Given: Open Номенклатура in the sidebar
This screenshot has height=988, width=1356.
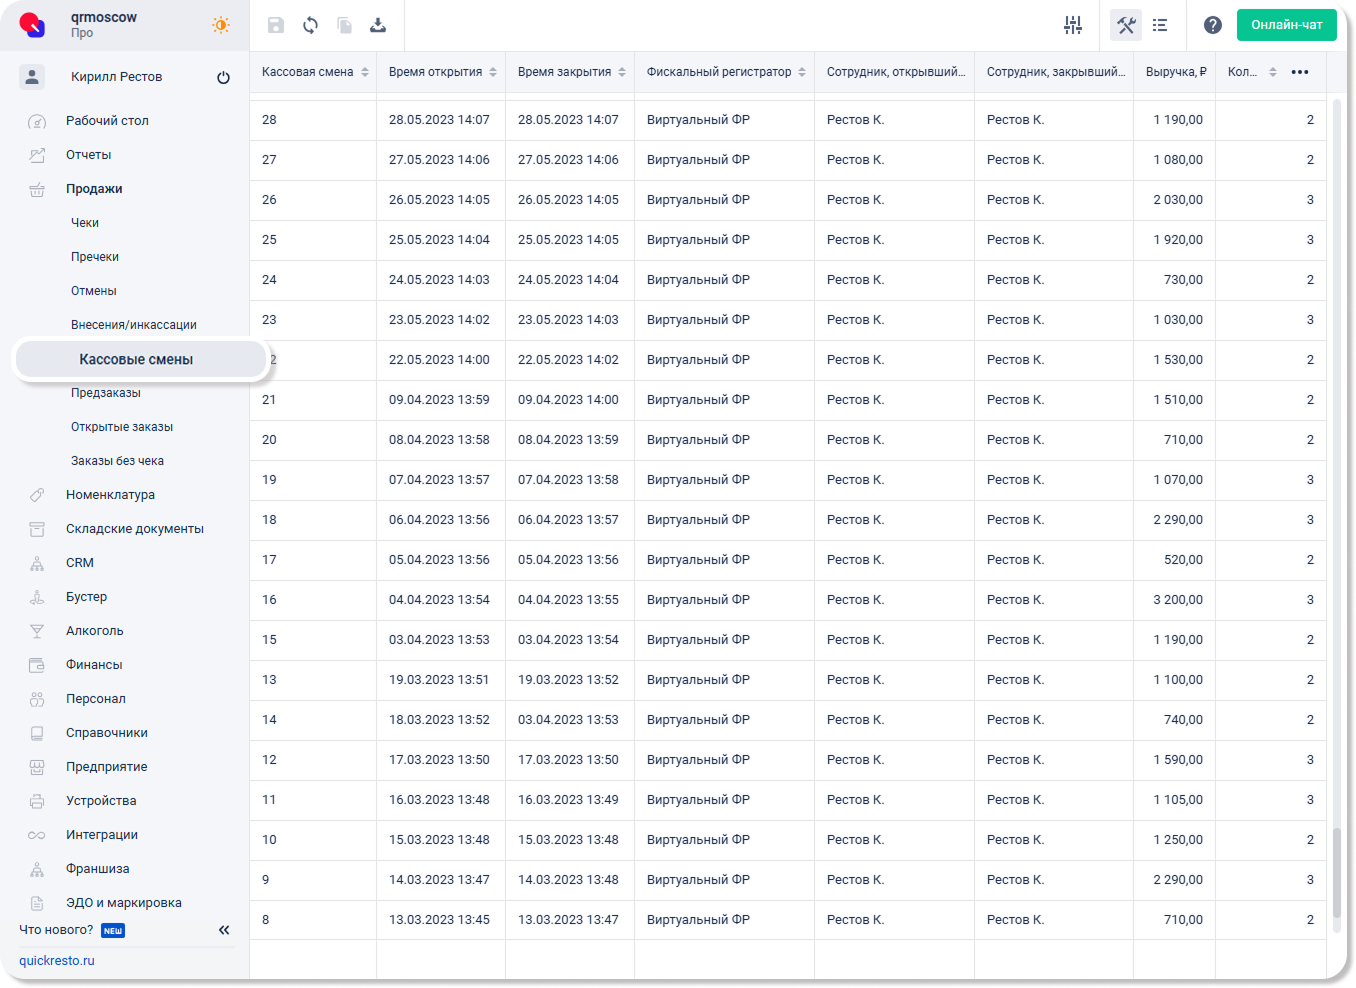Looking at the screenshot, I should click(x=110, y=495).
